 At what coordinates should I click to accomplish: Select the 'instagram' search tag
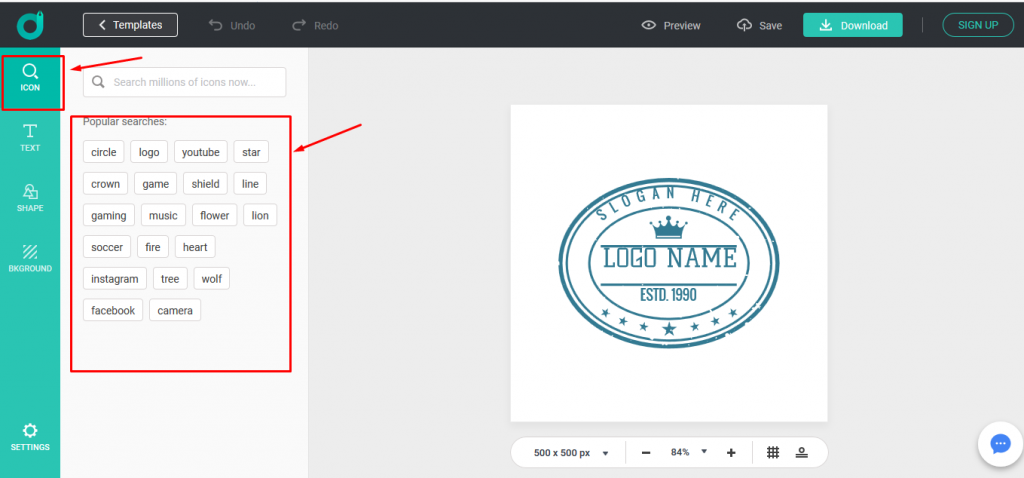(114, 278)
